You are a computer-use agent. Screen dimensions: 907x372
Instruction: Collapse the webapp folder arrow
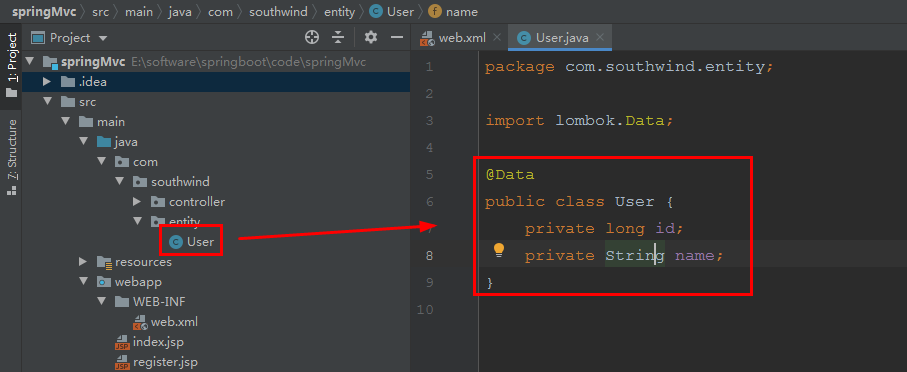click(84, 282)
